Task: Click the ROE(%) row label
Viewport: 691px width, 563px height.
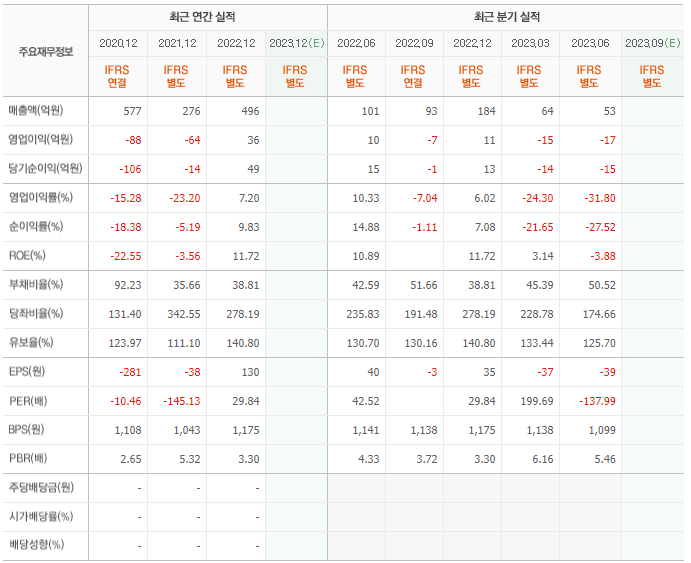Action: (x=27, y=256)
